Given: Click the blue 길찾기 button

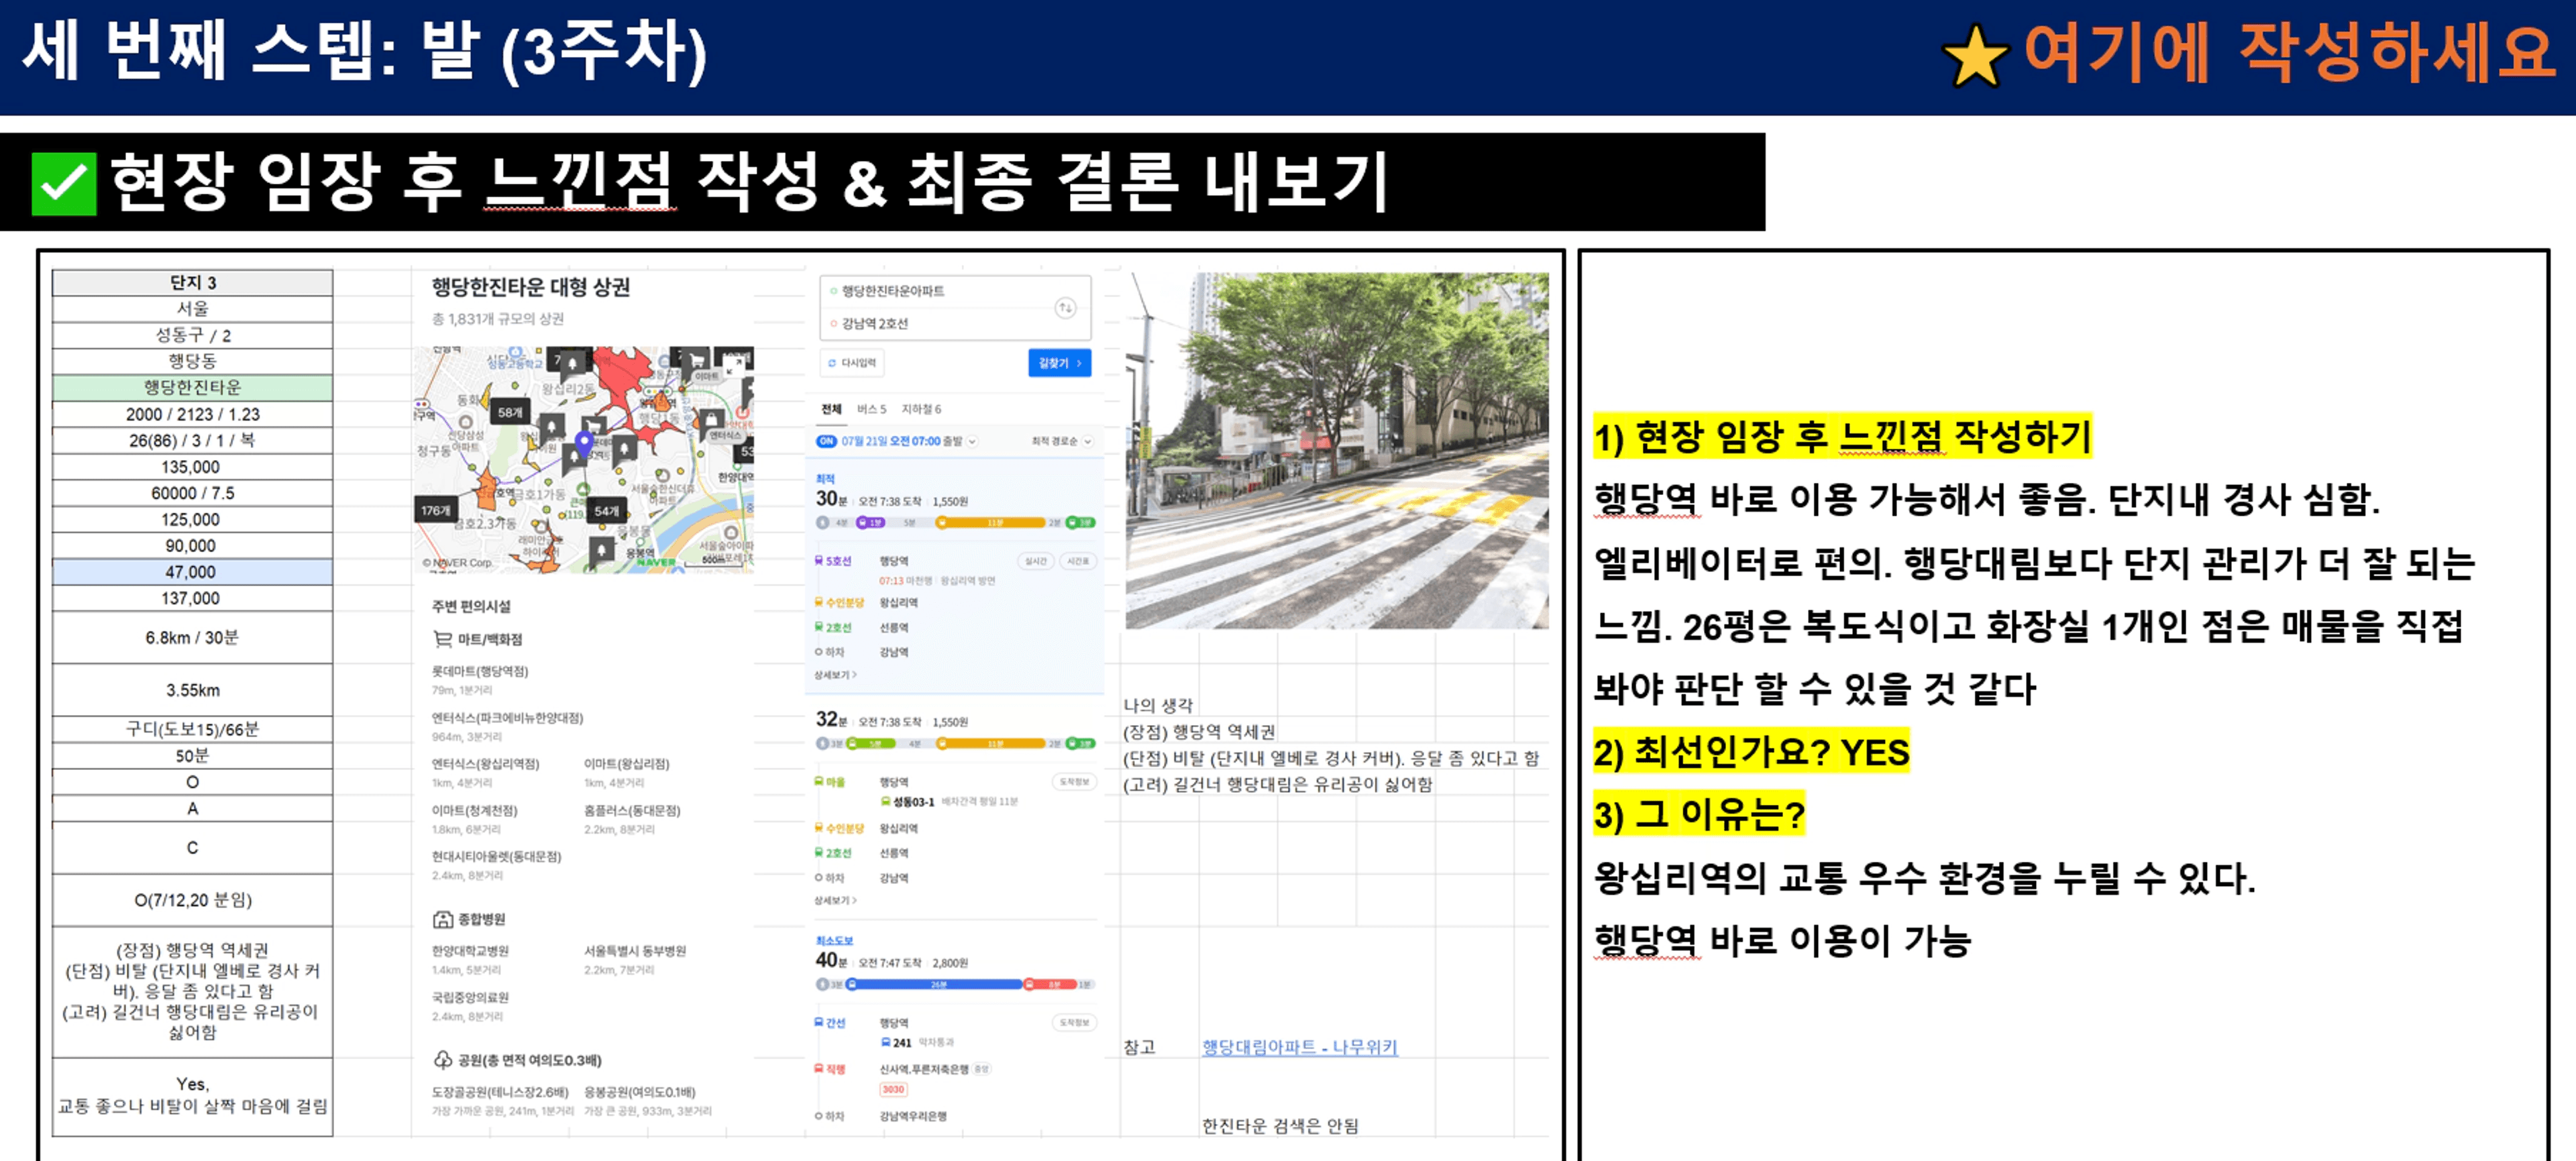Looking at the screenshot, I should point(1059,363).
